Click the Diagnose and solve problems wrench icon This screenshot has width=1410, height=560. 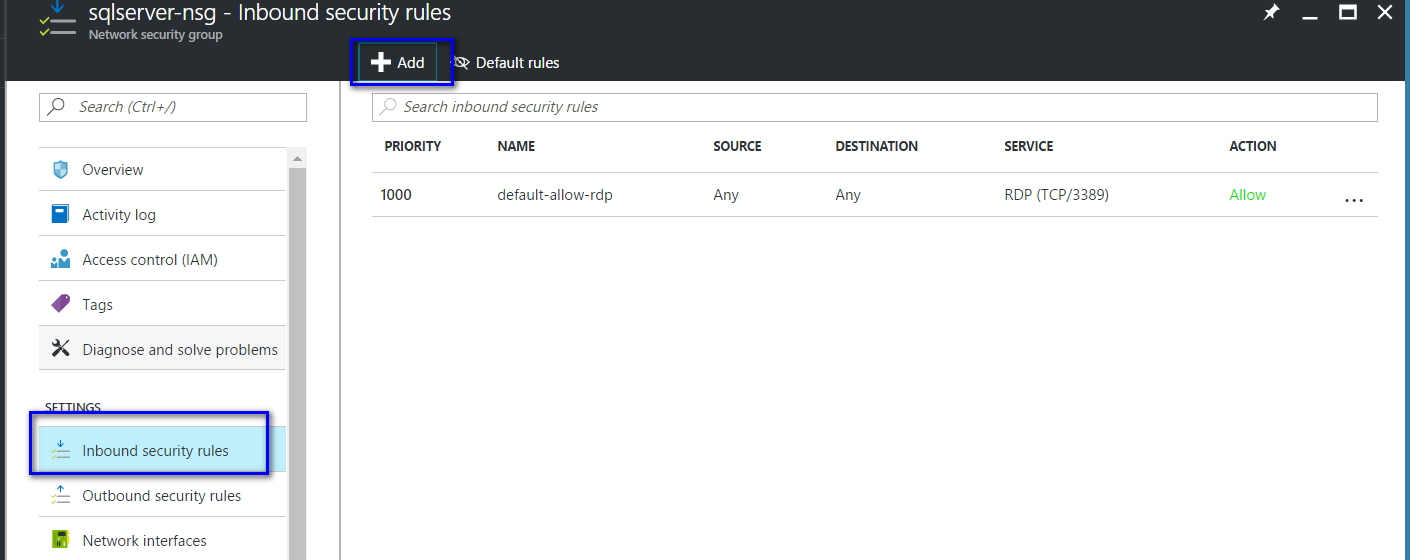pyautogui.click(x=60, y=349)
